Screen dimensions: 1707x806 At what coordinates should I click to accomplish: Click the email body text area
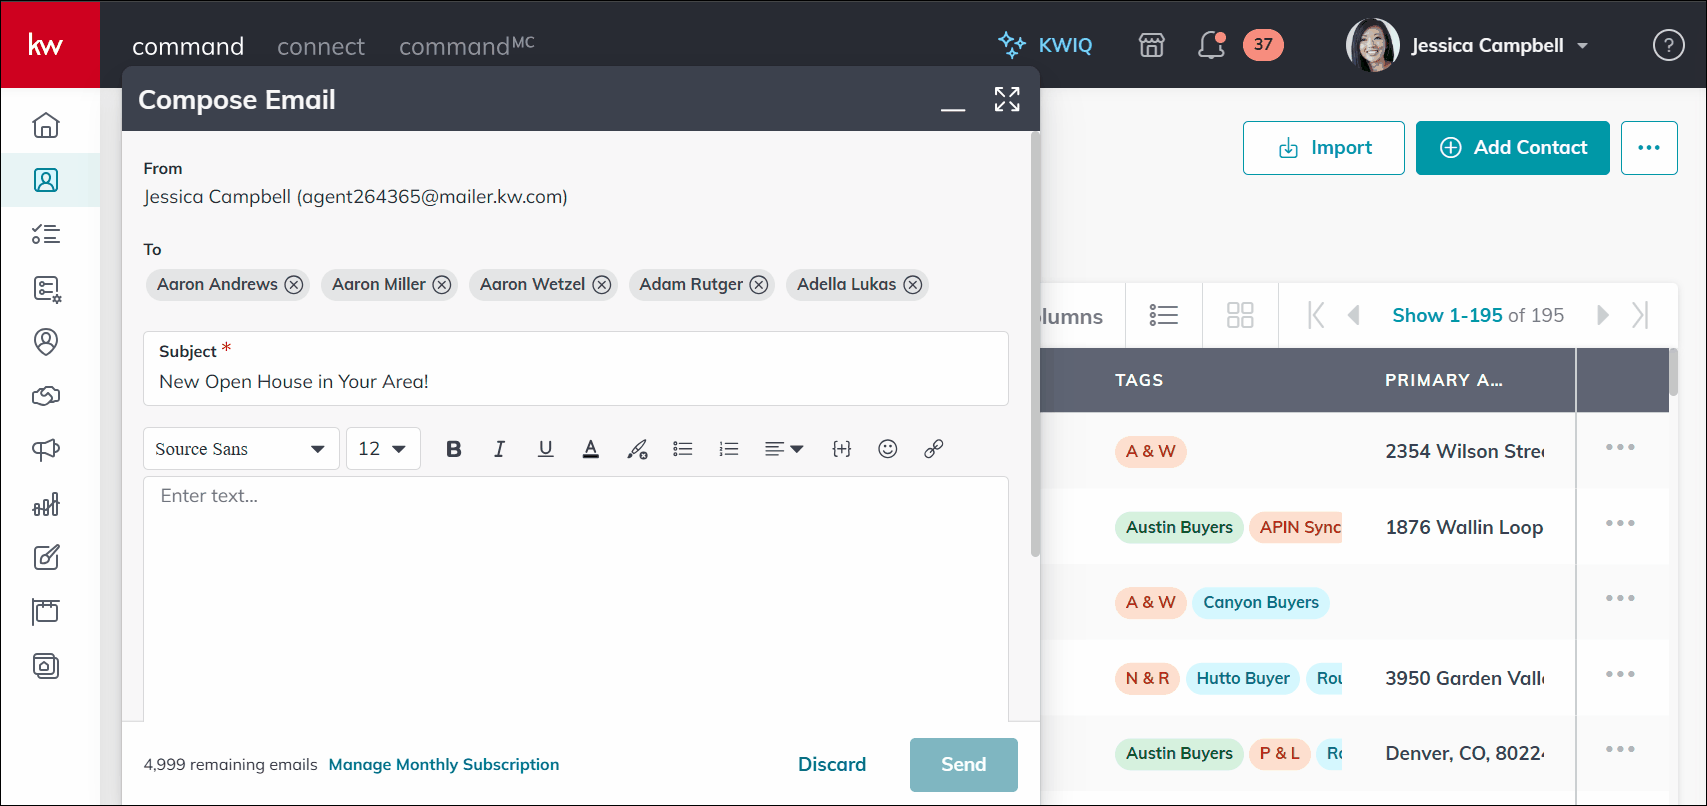[x=576, y=598]
